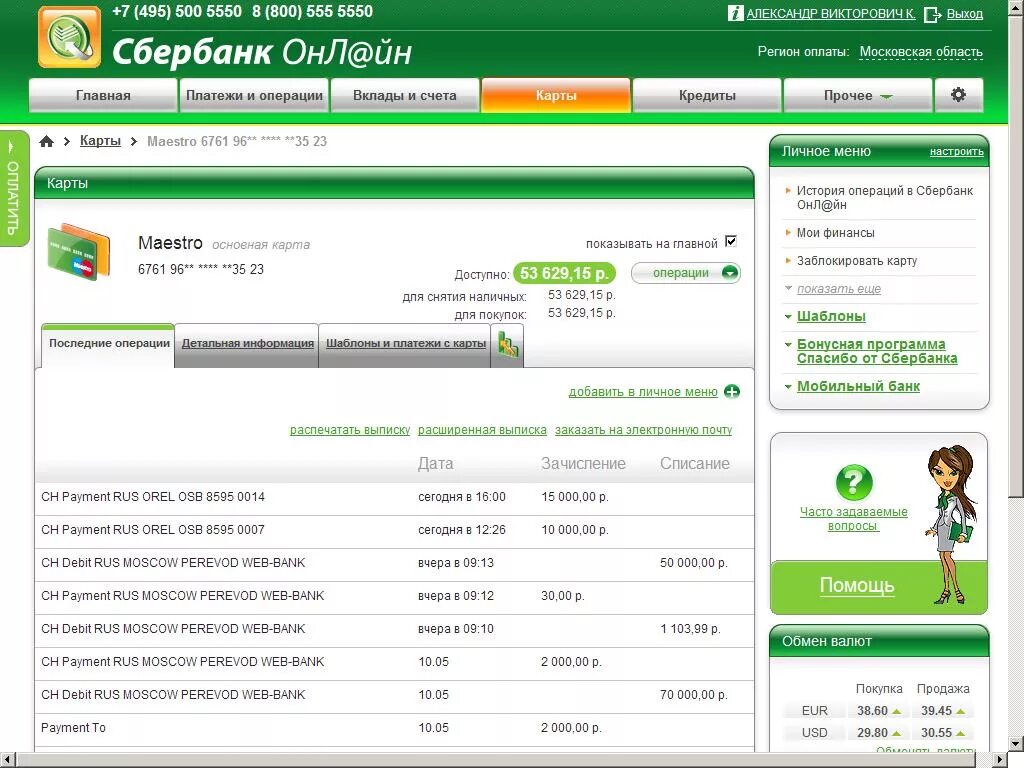The height and width of the screenshot is (768, 1024).
Task: Click the green plus icon to add
Action: point(732,392)
